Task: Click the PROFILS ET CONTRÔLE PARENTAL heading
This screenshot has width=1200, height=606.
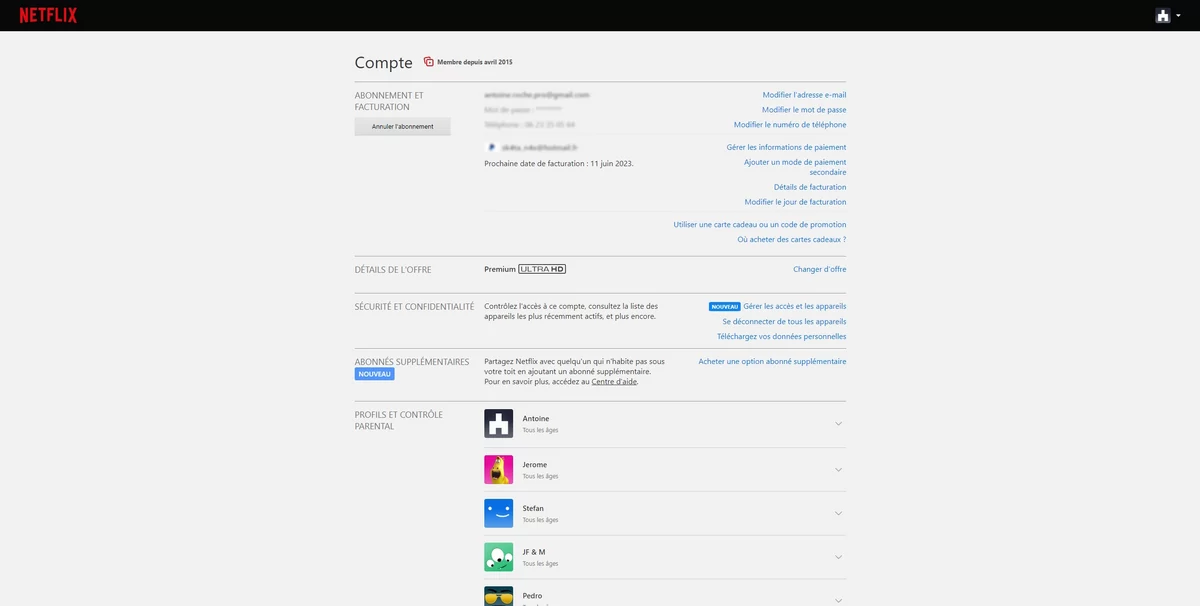Action: point(399,420)
